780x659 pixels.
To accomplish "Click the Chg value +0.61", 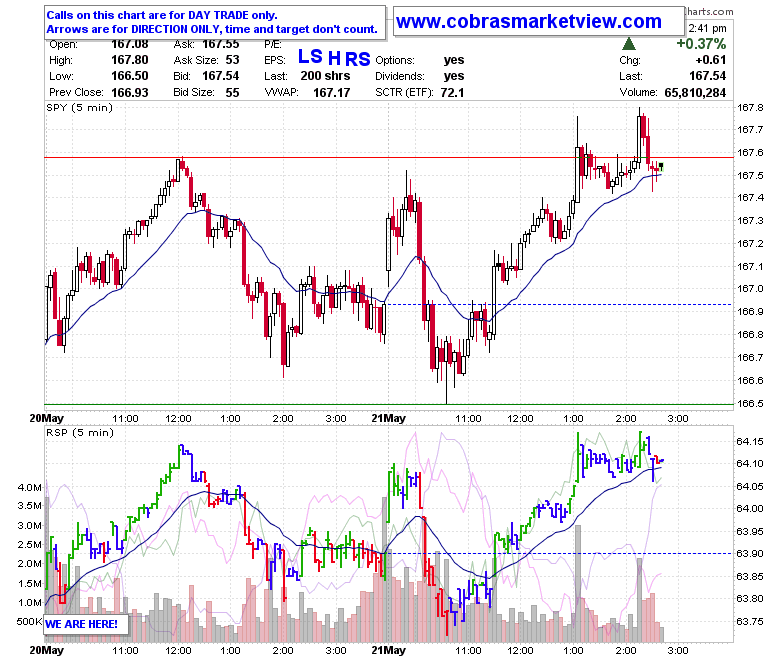I will [x=711, y=60].
